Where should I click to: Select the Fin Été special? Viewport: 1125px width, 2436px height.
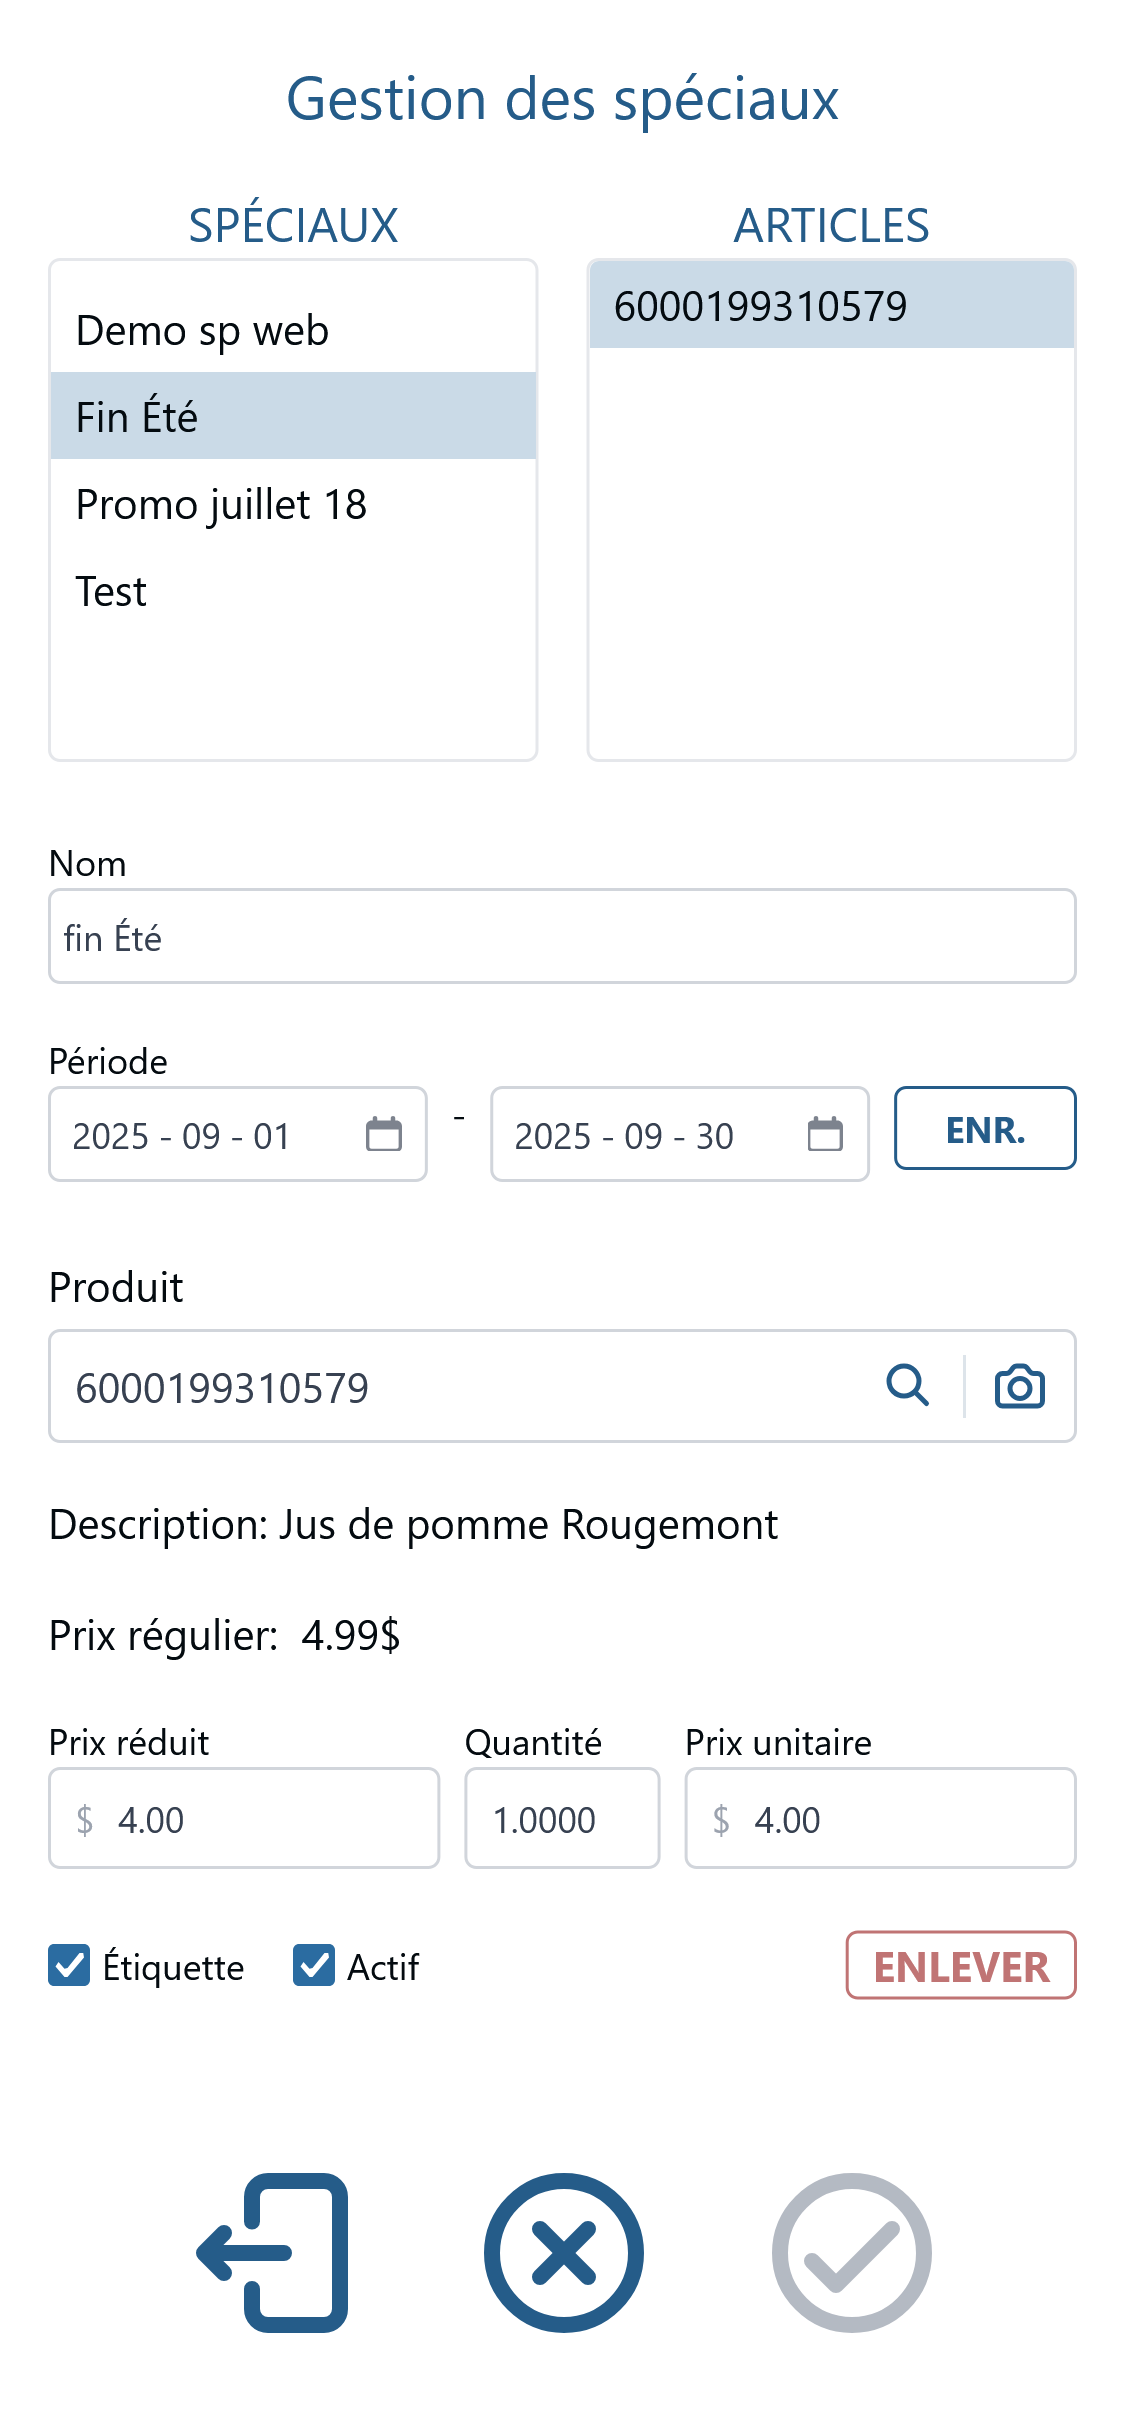293,416
